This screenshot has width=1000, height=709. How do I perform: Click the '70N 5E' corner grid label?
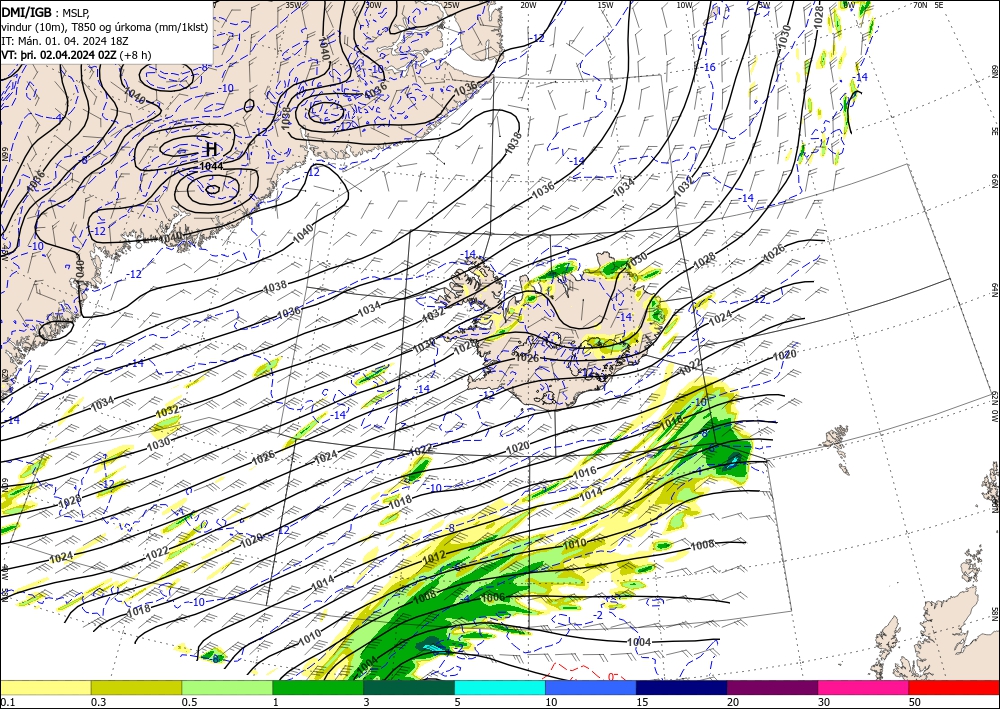click(928, 5)
